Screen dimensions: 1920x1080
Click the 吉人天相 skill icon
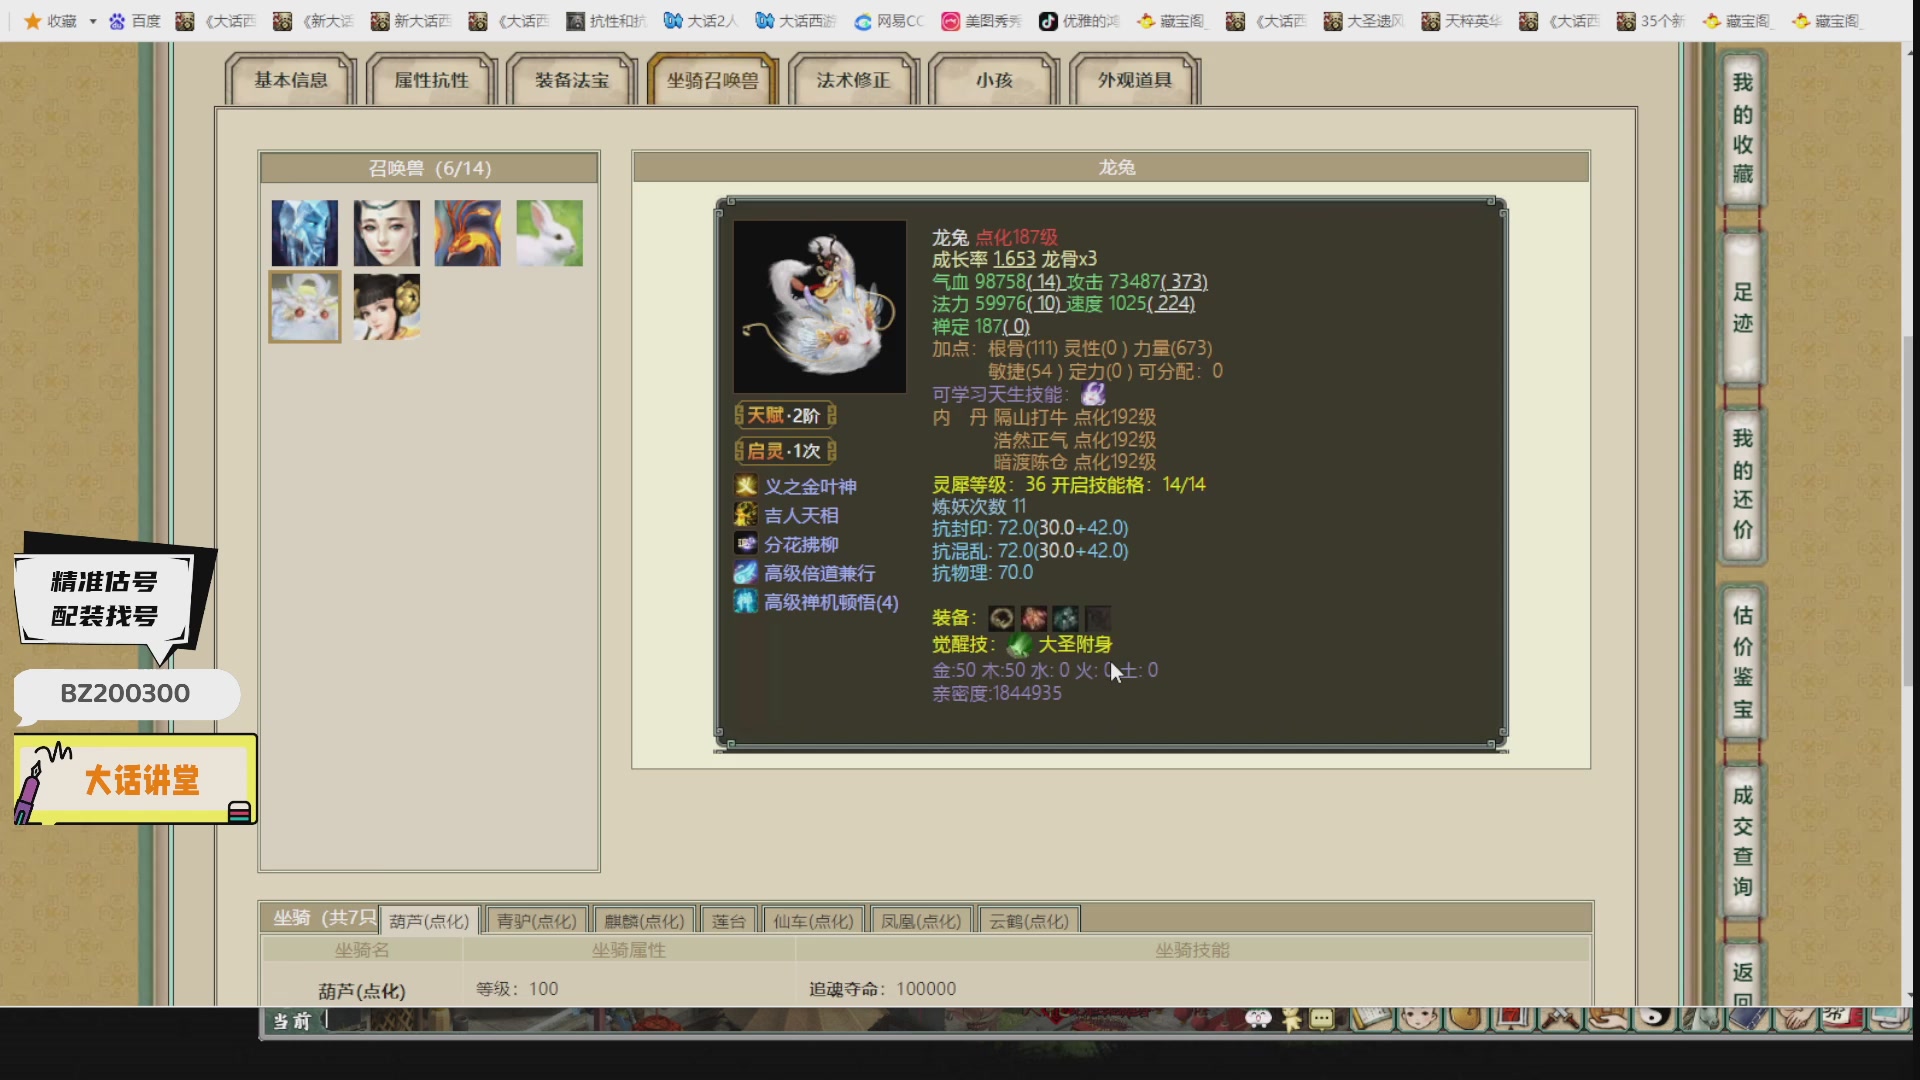(746, 515)
